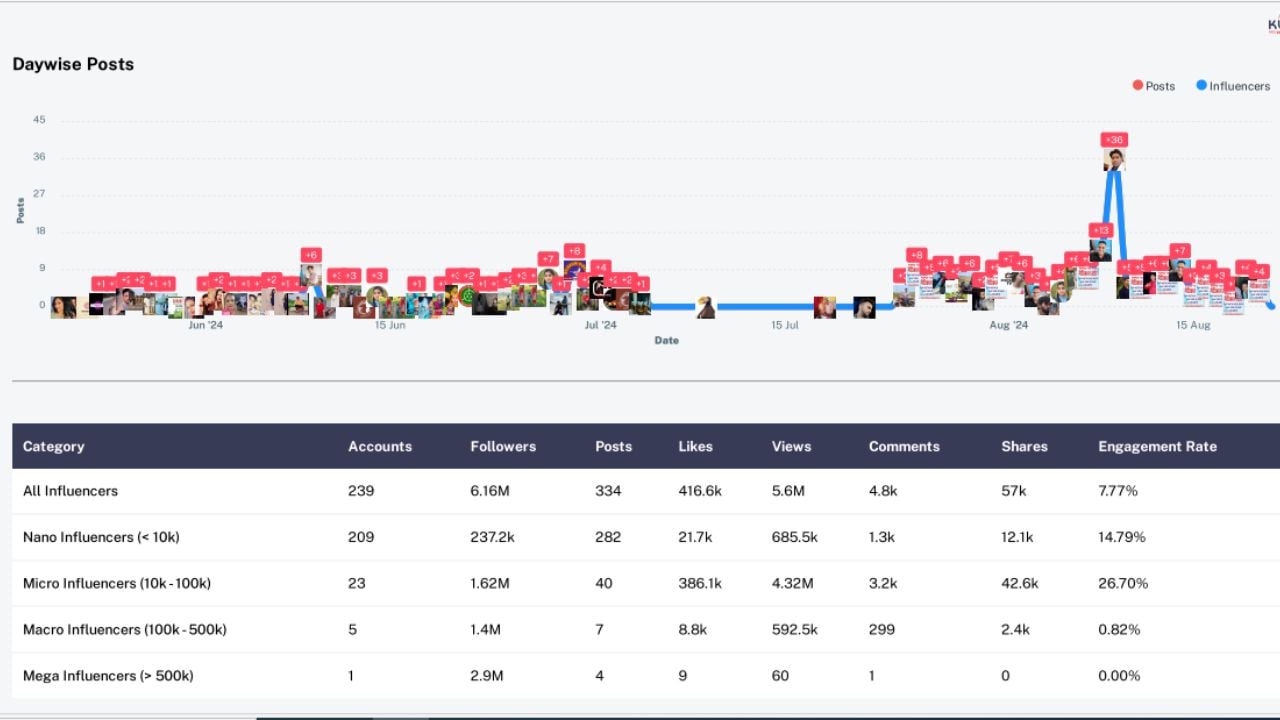Select the Macro Influencers (100k - 500k) row
Screen dimensions: 1280x720
[x=646, y=629]
